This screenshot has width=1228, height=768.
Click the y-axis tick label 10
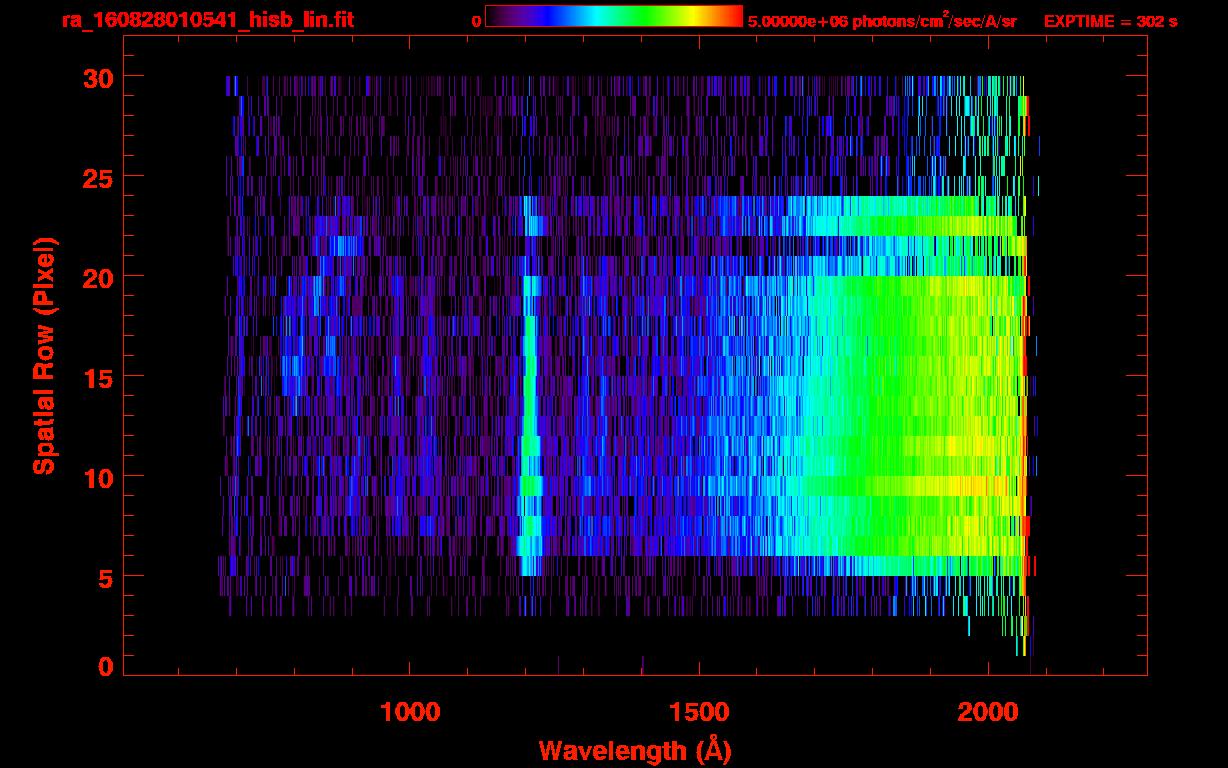(98, 477)
